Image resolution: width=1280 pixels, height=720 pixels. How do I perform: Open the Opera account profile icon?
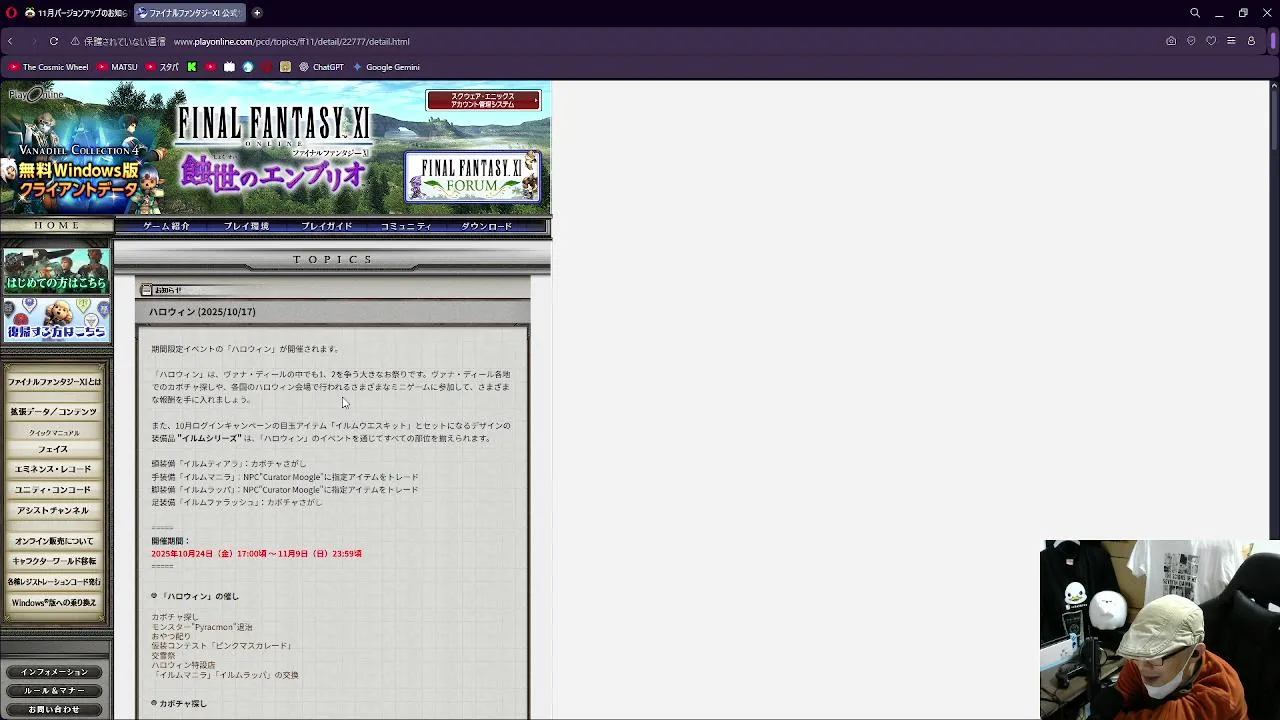pos(1251,41)
